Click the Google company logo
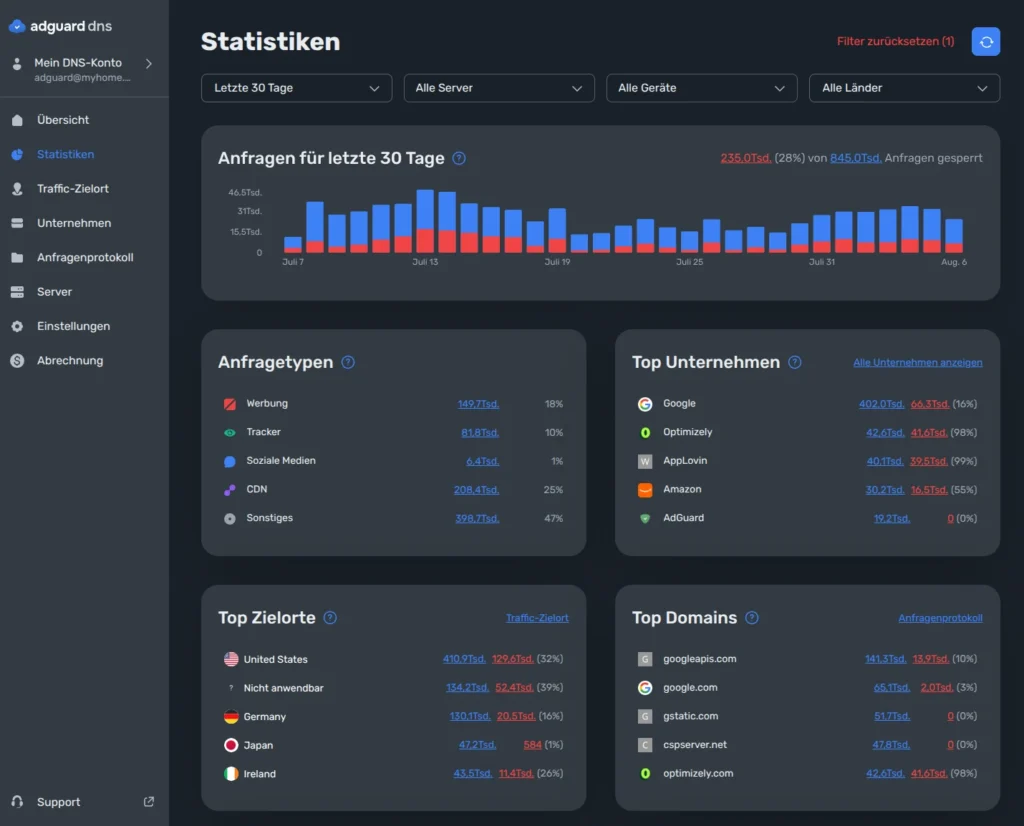The width and height of the screenshot is (1024, 826). click(645, 404)
